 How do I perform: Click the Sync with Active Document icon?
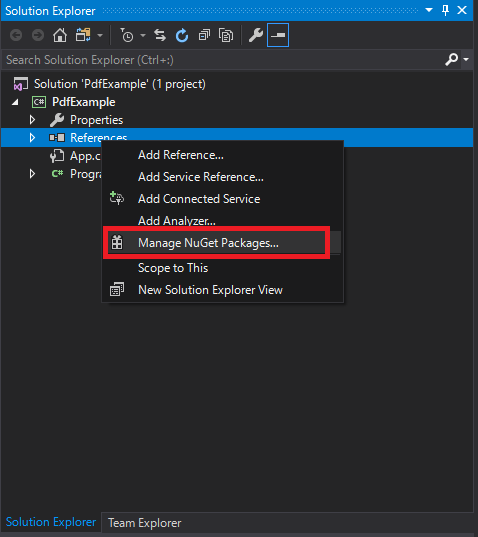click(x=160, y=35)
